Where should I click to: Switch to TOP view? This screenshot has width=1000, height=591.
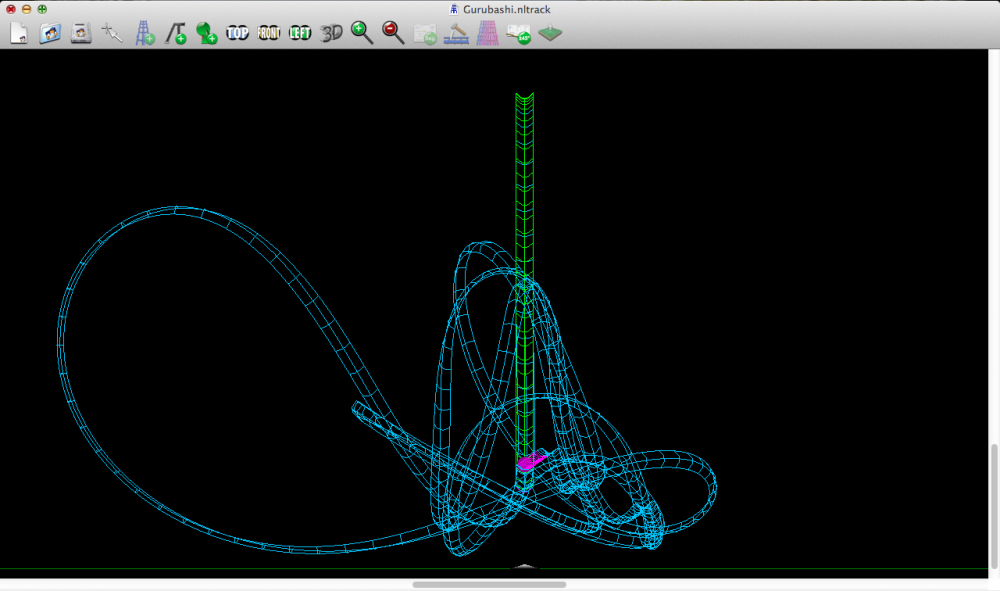coord(237,33)
